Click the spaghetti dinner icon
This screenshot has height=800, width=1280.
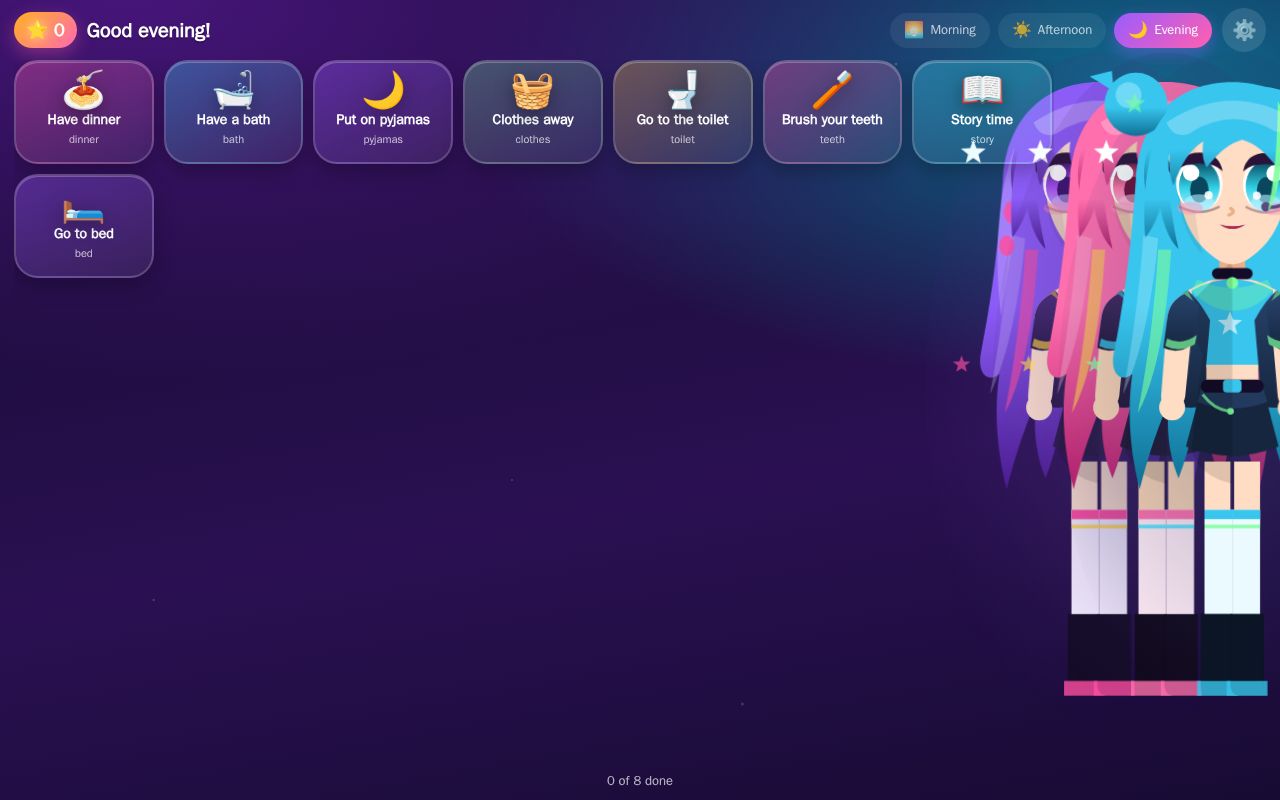point(84,90)
